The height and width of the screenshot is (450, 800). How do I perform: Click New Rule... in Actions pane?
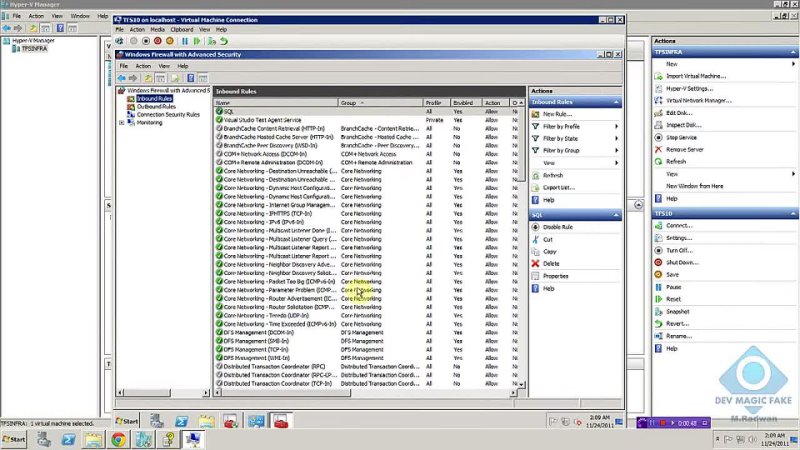(558, 114)
